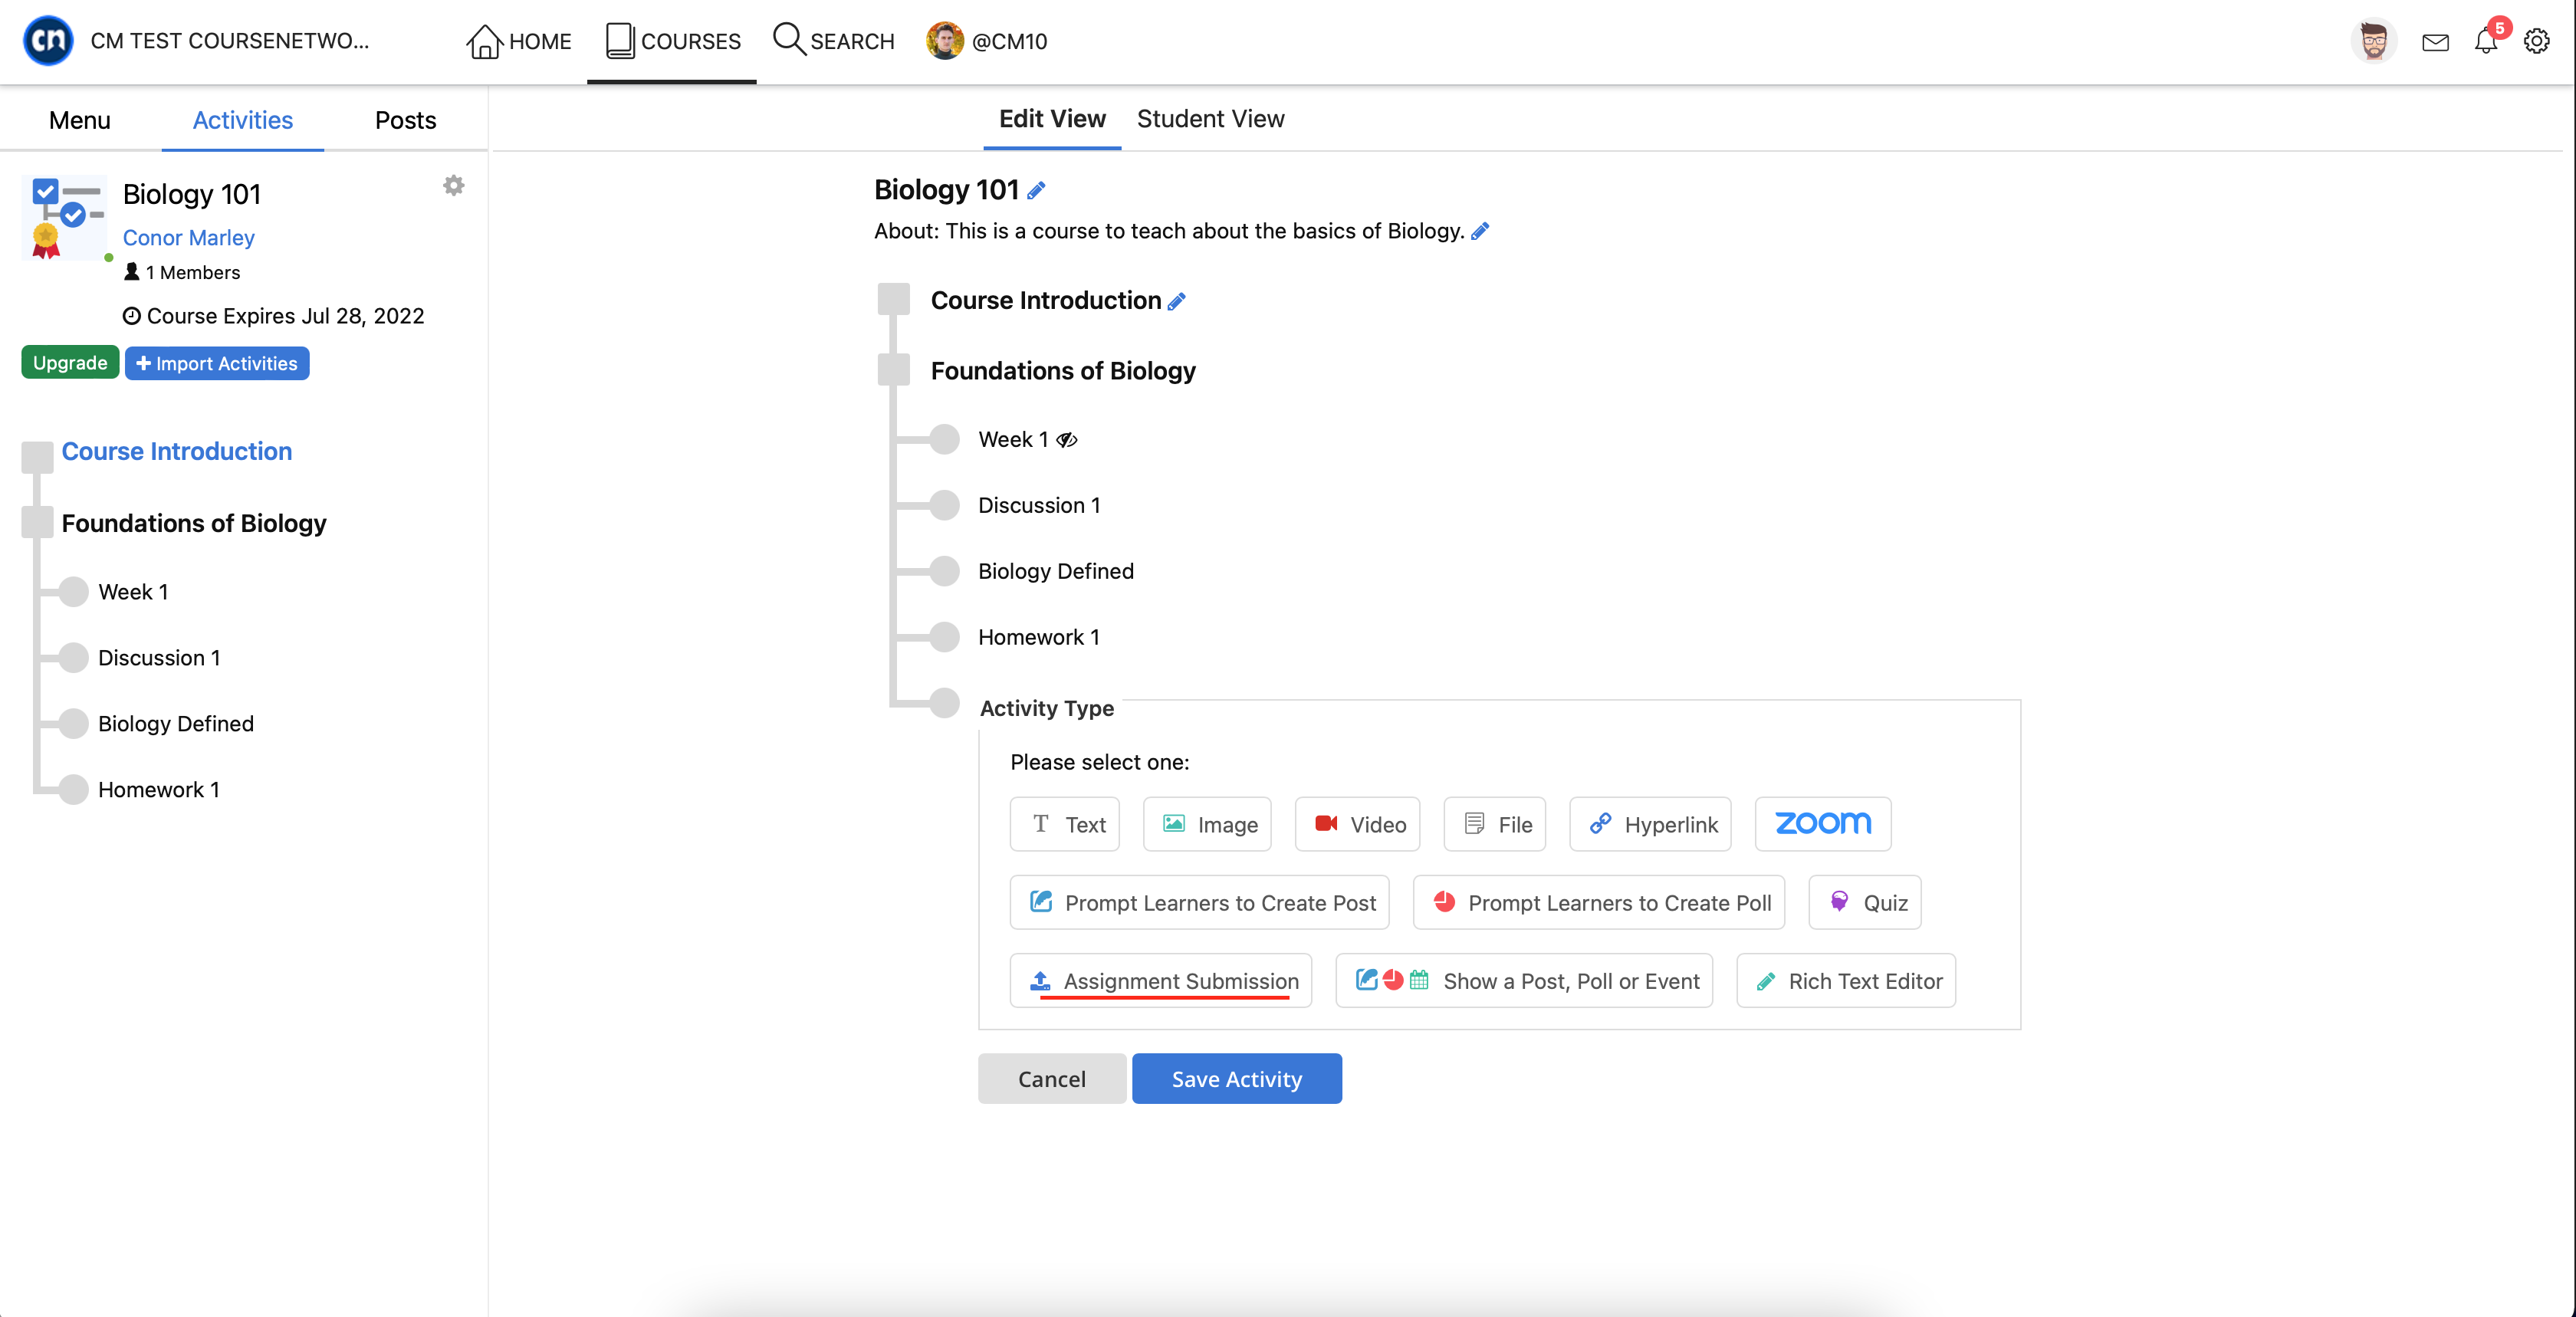Select the Video activity type

[x=1357, y=824]
